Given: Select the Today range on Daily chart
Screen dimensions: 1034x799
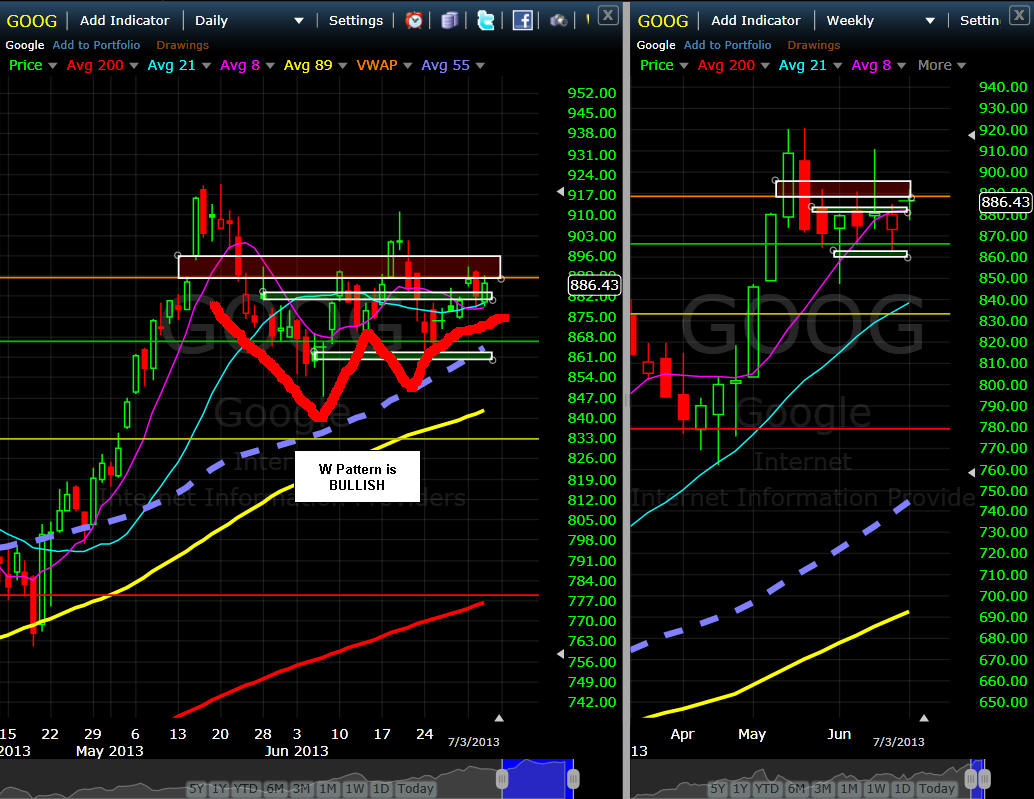Looking at the screenshot, I should 415,788.
